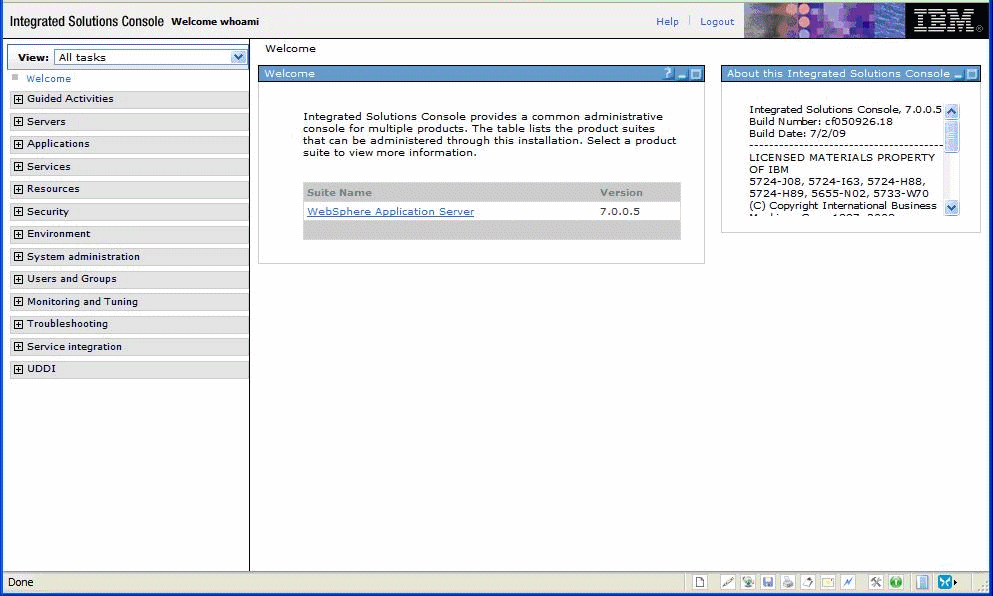
Task: Click the Build Number cf050926.18 text
Action: pyautogui.click(x=821, y=122)
